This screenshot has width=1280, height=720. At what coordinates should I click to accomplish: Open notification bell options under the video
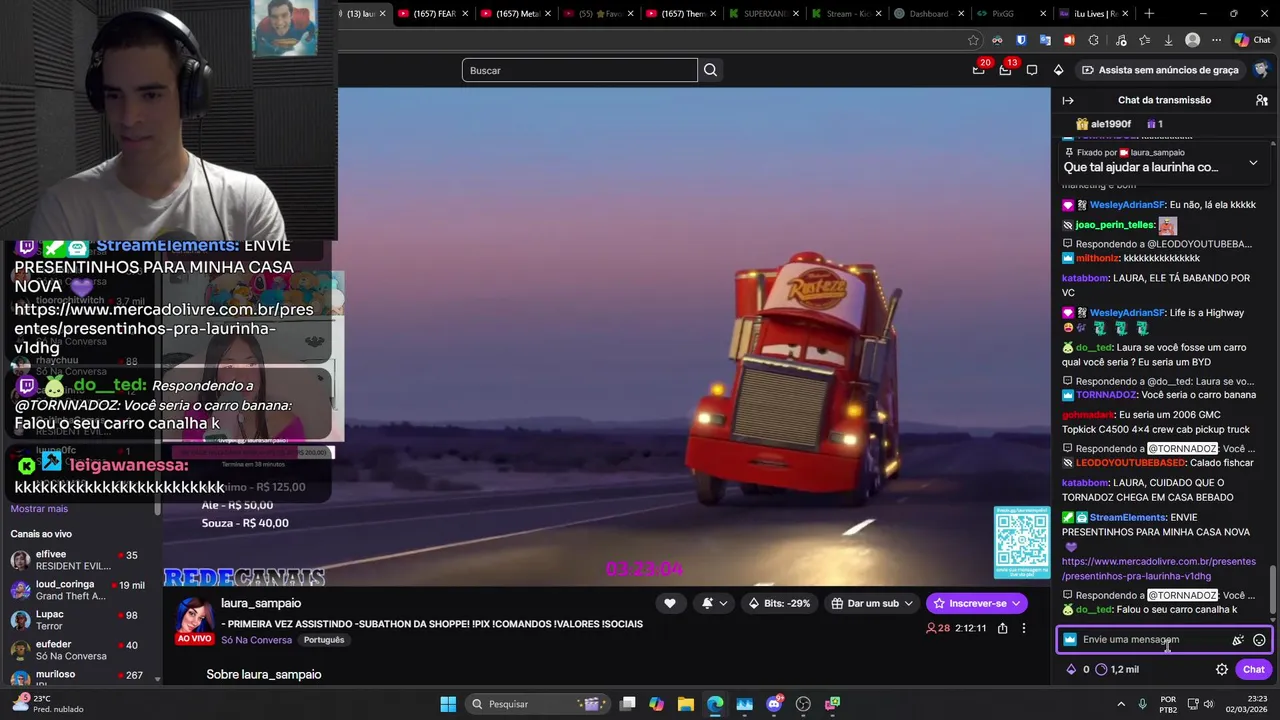[x=714, y=603]
